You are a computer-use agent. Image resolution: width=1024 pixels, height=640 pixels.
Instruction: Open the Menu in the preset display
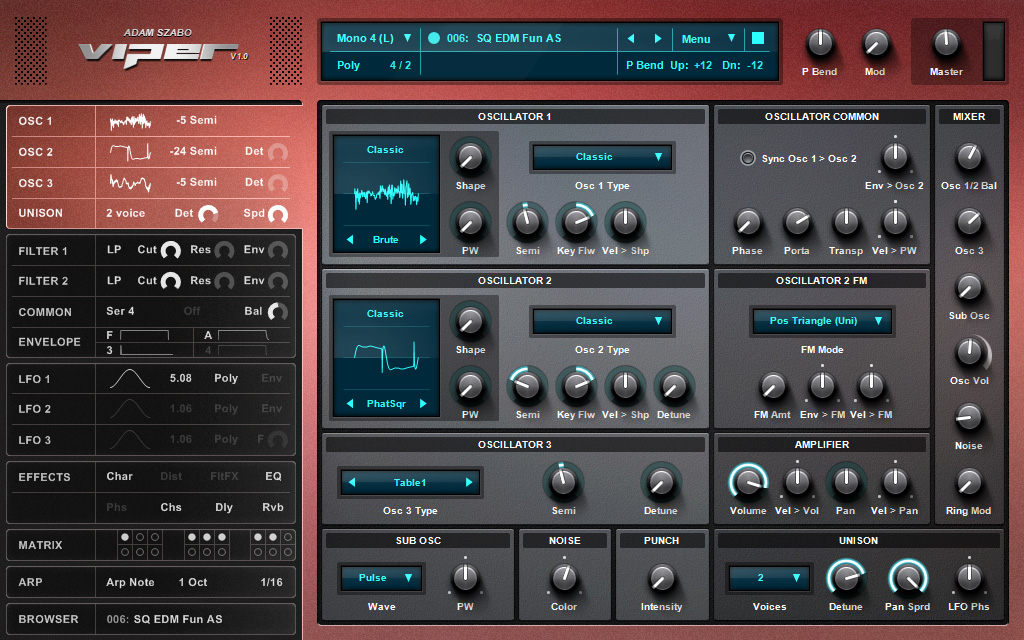708,39
